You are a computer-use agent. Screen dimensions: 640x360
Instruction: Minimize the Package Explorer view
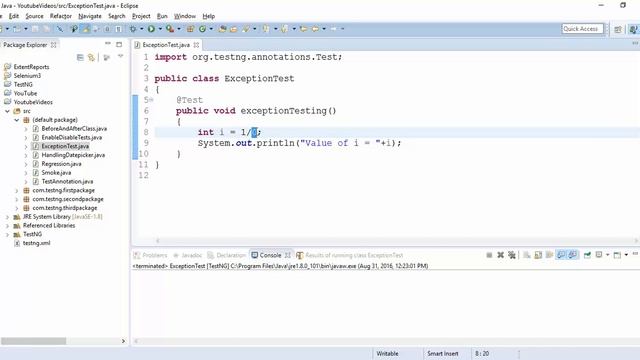tap(108, 44)
